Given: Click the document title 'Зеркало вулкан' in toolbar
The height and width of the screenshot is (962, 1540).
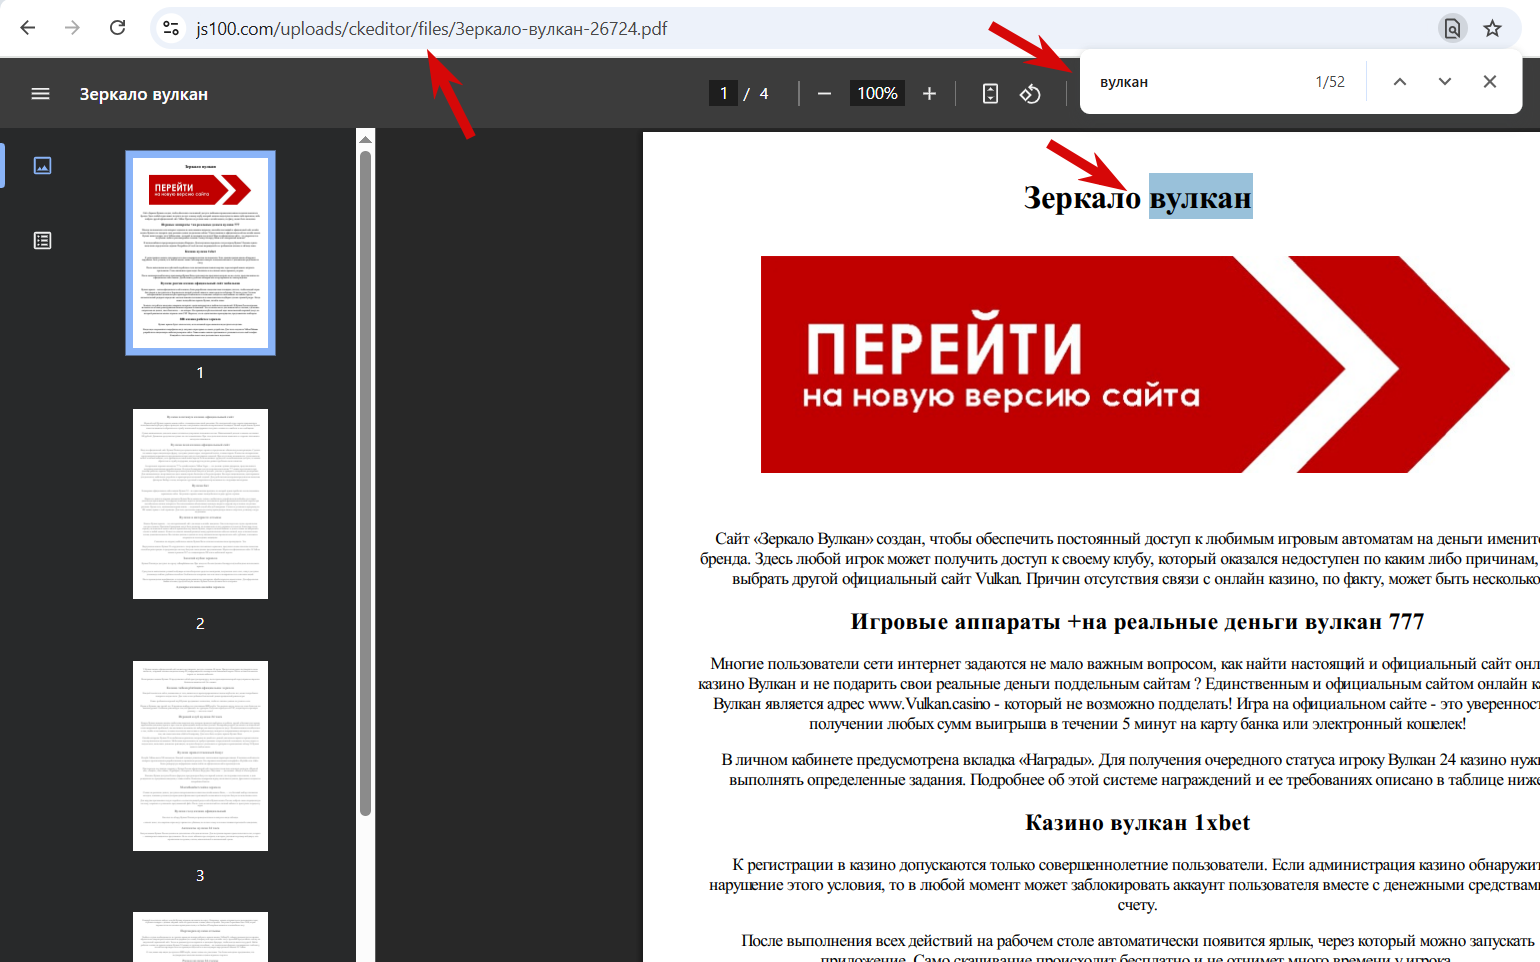Looking at the screenshot, I should [x=144, y=94].
